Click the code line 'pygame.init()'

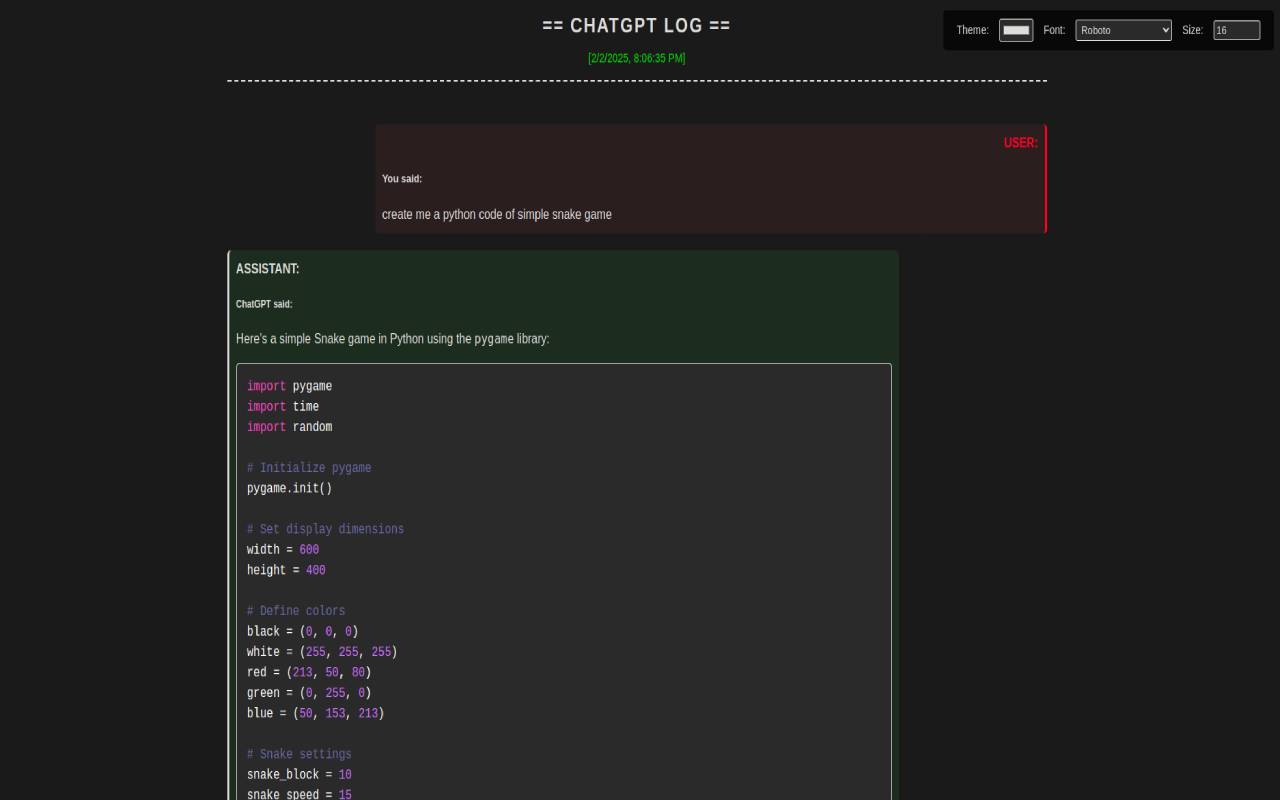click(290, 488)
